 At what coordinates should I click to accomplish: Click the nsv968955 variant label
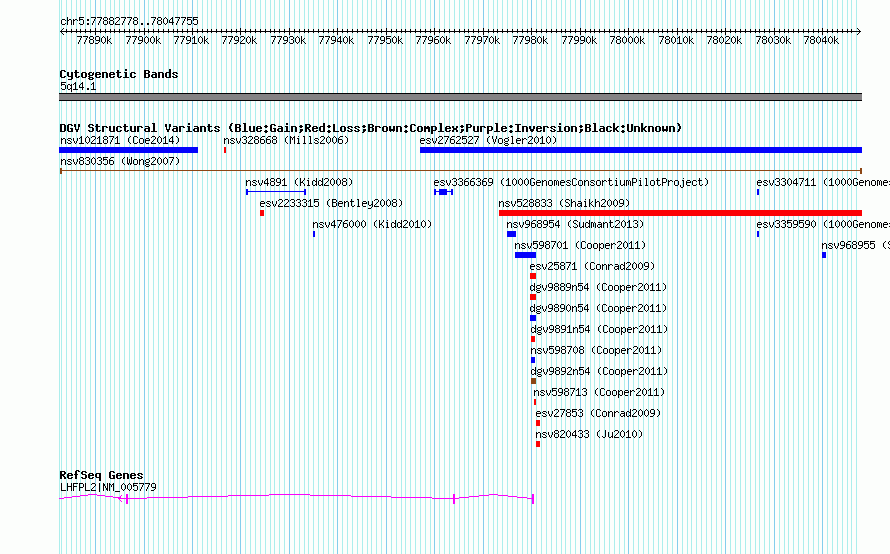(x=855, y=245)
